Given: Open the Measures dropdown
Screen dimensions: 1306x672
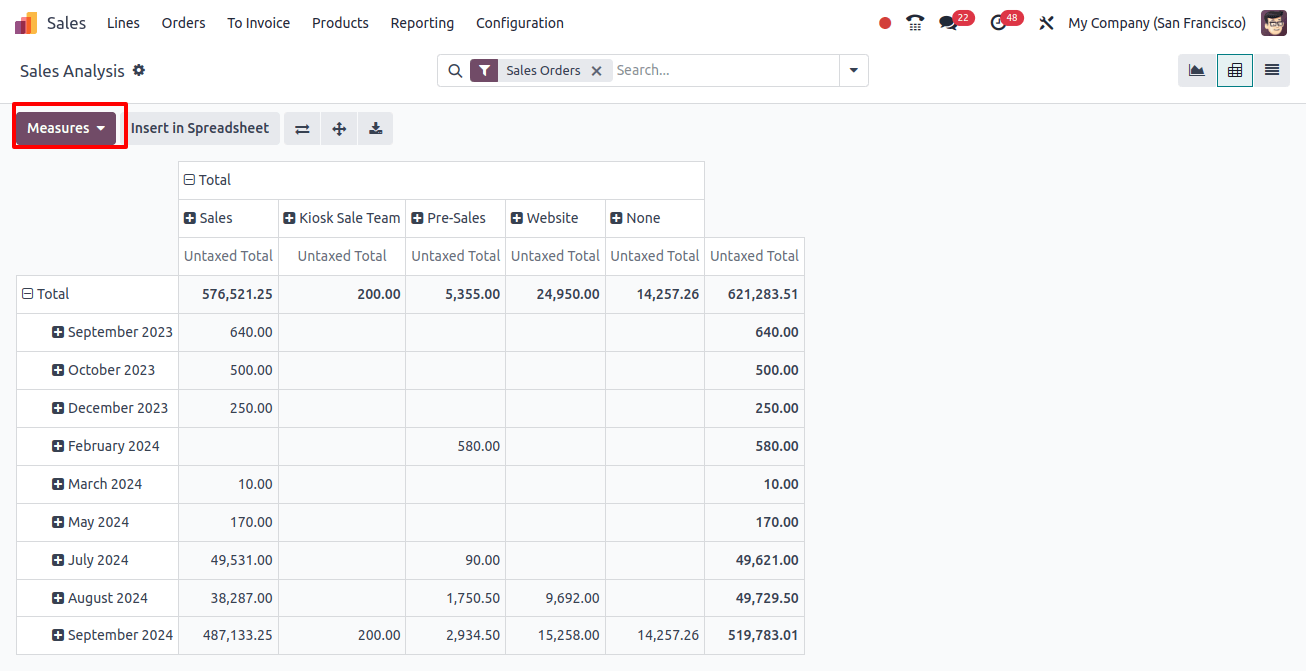Looking at the screenshot, I should click(x=66, y=128).
